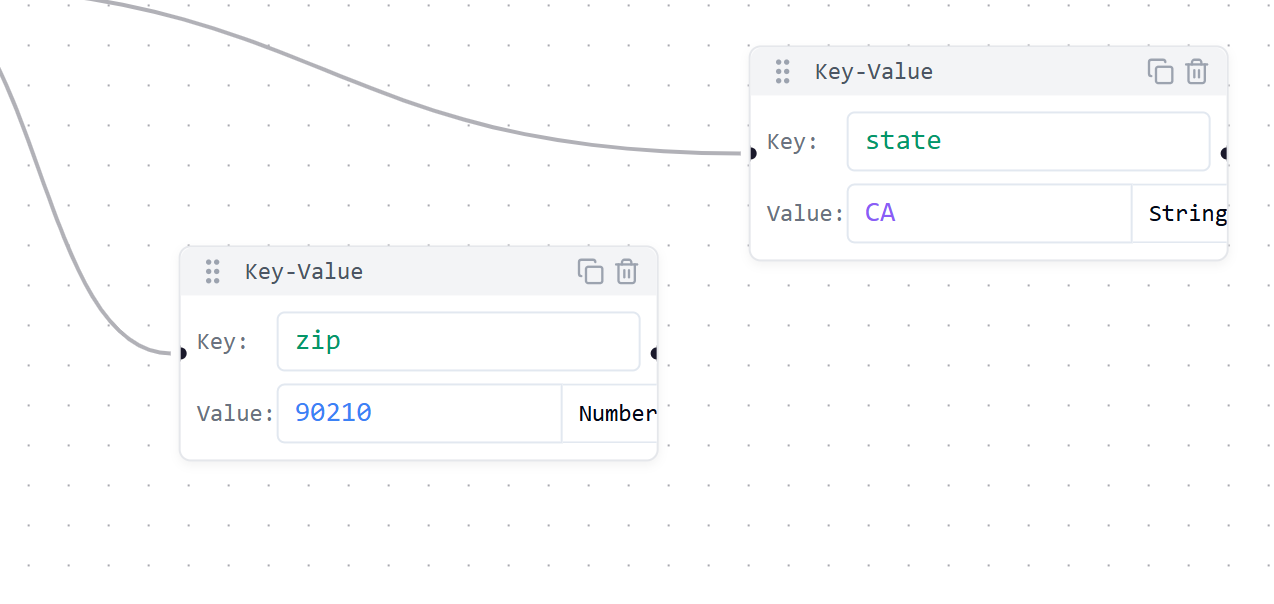1274x604 pixels.
Task: Click the trash icon on the state Key-Value node
Action: 1196,71
